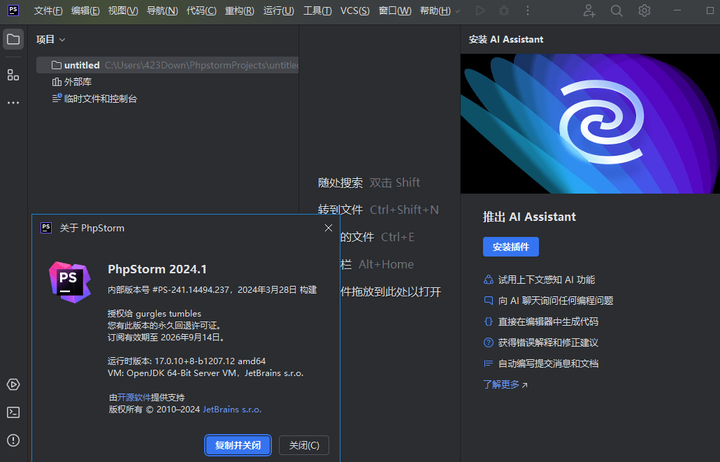The width and height of the screenshot is (720, 462).
Task: Open the 编辑(E) menu
Action: tap(85, 11)
